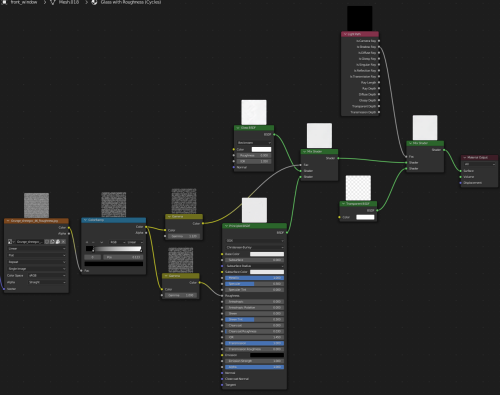Open the Flat projection dropdown
The width and height of the screenshot is (500, 395).
pos(37,255)
